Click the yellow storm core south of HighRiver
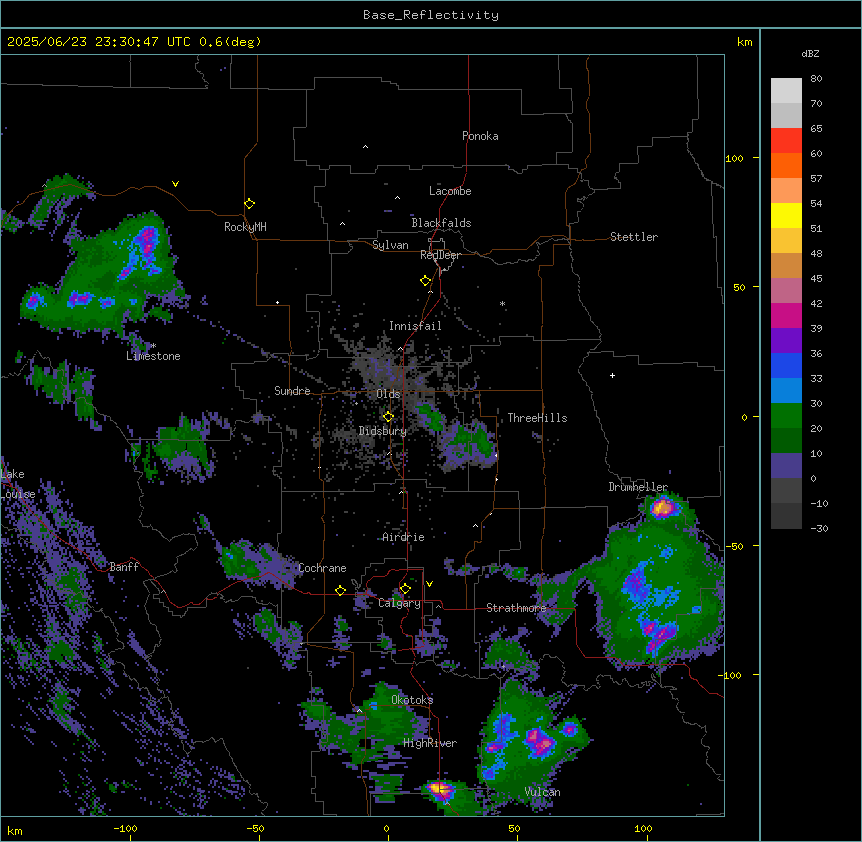 440,790
